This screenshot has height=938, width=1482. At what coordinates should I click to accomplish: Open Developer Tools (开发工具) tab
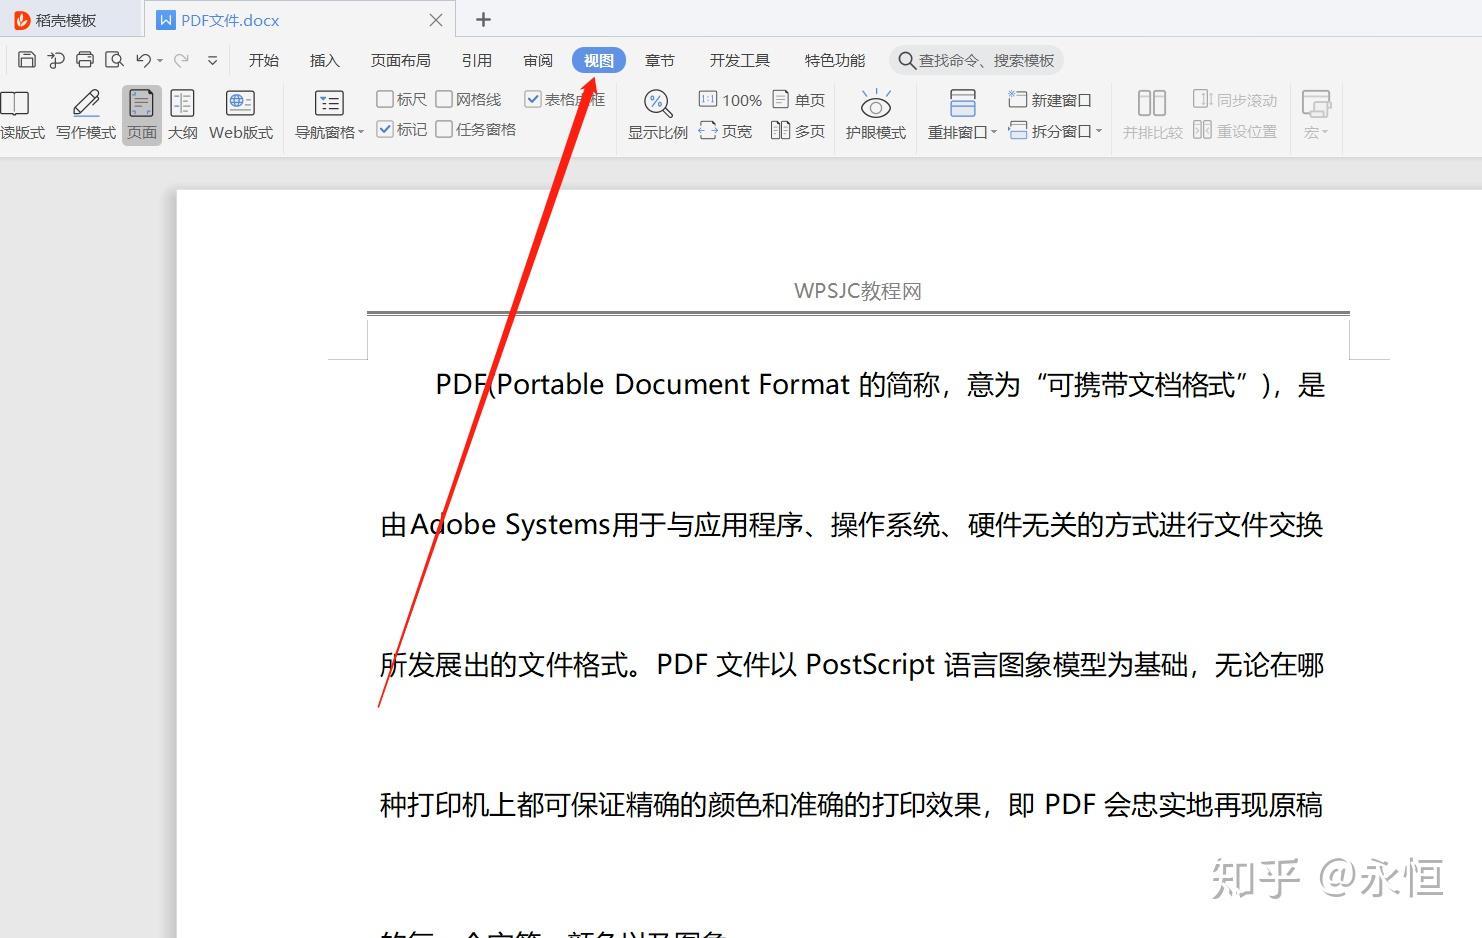pos(740,60)
